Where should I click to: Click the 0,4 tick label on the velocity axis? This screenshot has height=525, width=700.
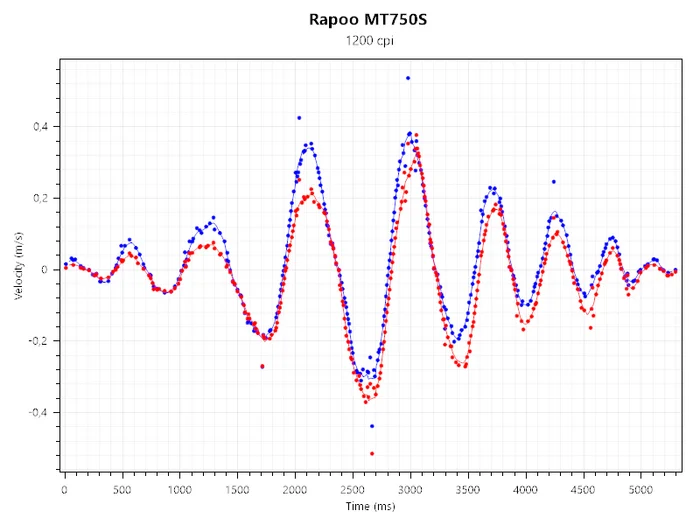coord(40,127)
